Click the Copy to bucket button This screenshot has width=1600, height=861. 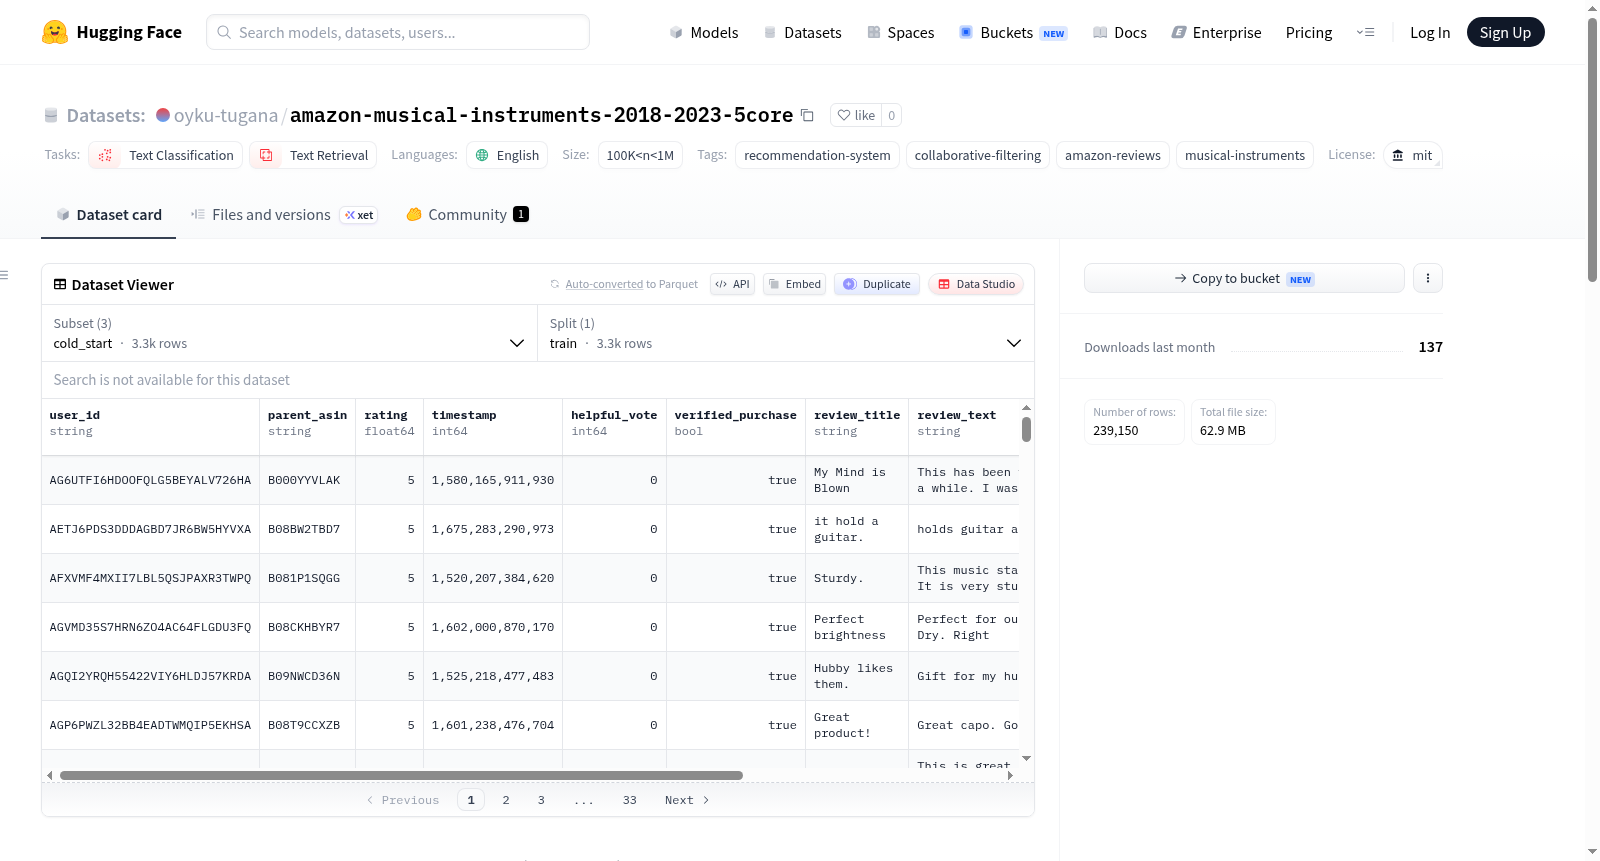1244,278
